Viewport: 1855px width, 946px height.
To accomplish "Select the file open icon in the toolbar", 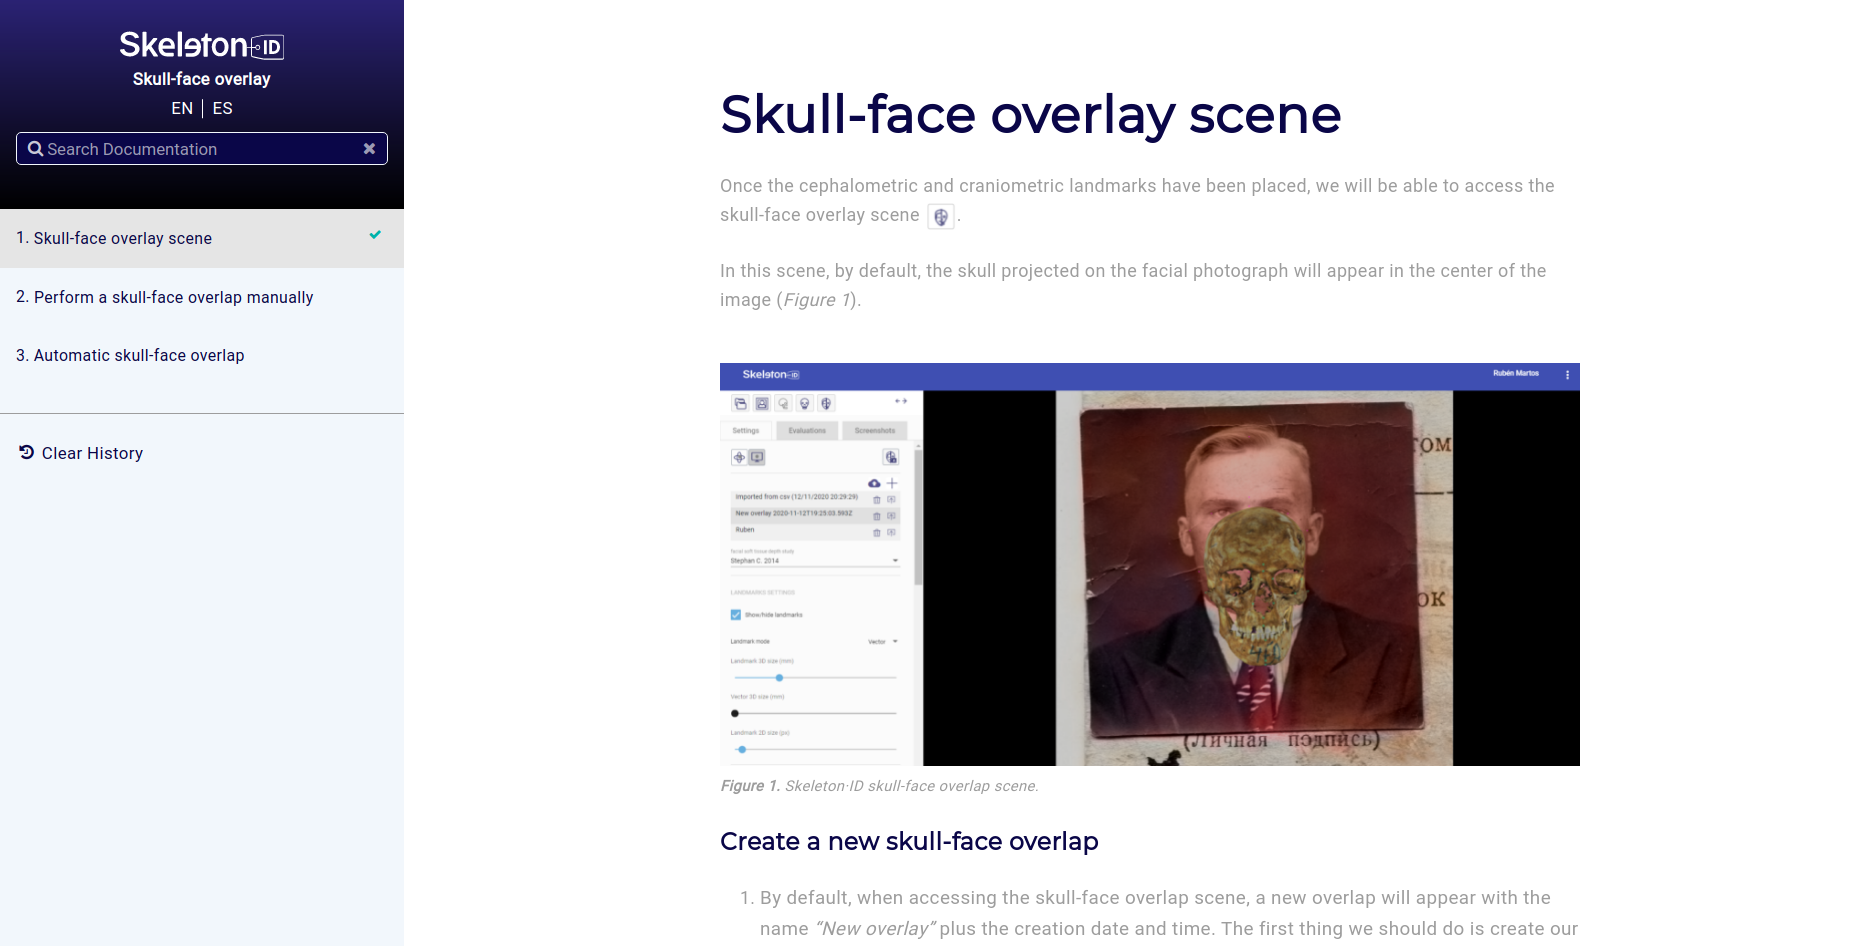I will click(740, 403).
